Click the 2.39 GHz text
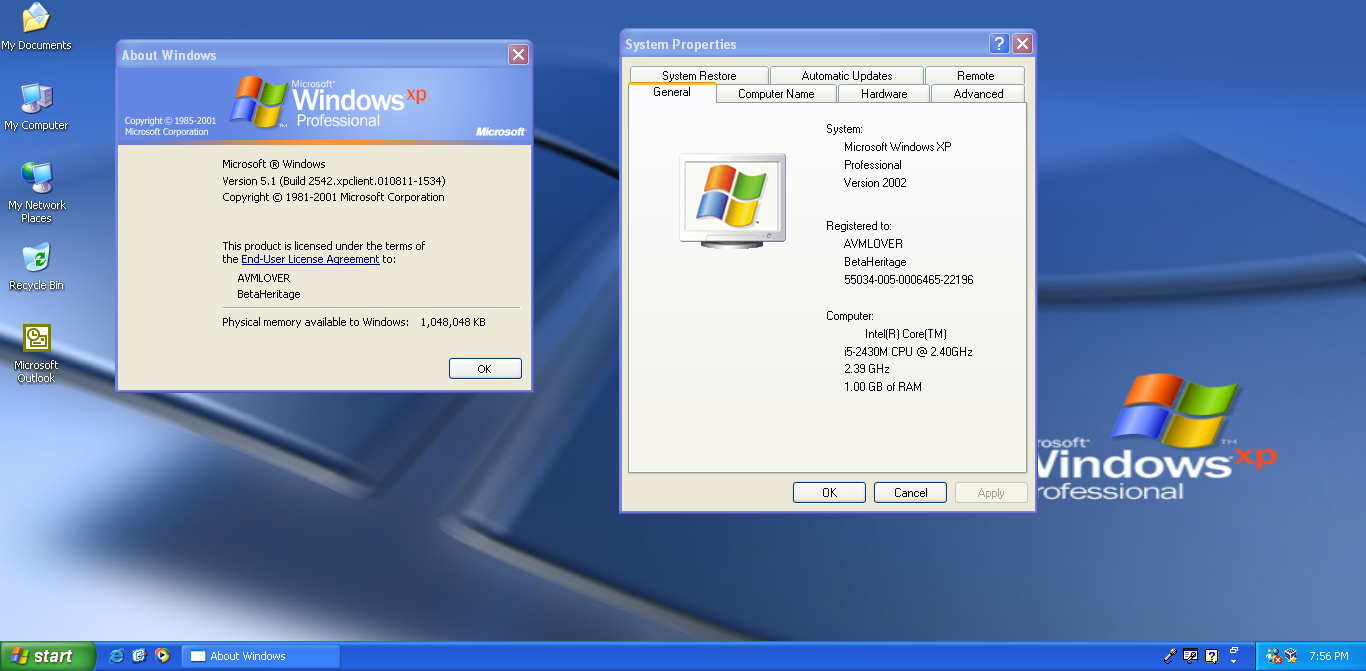The width and height of the screenshot is (1366, 671). [867, 369]
